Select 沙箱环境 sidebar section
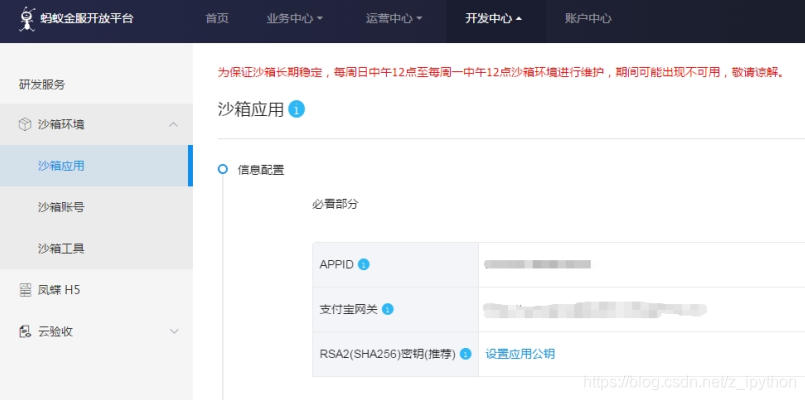Screen dimensions: 805x400 pos(97,124)
